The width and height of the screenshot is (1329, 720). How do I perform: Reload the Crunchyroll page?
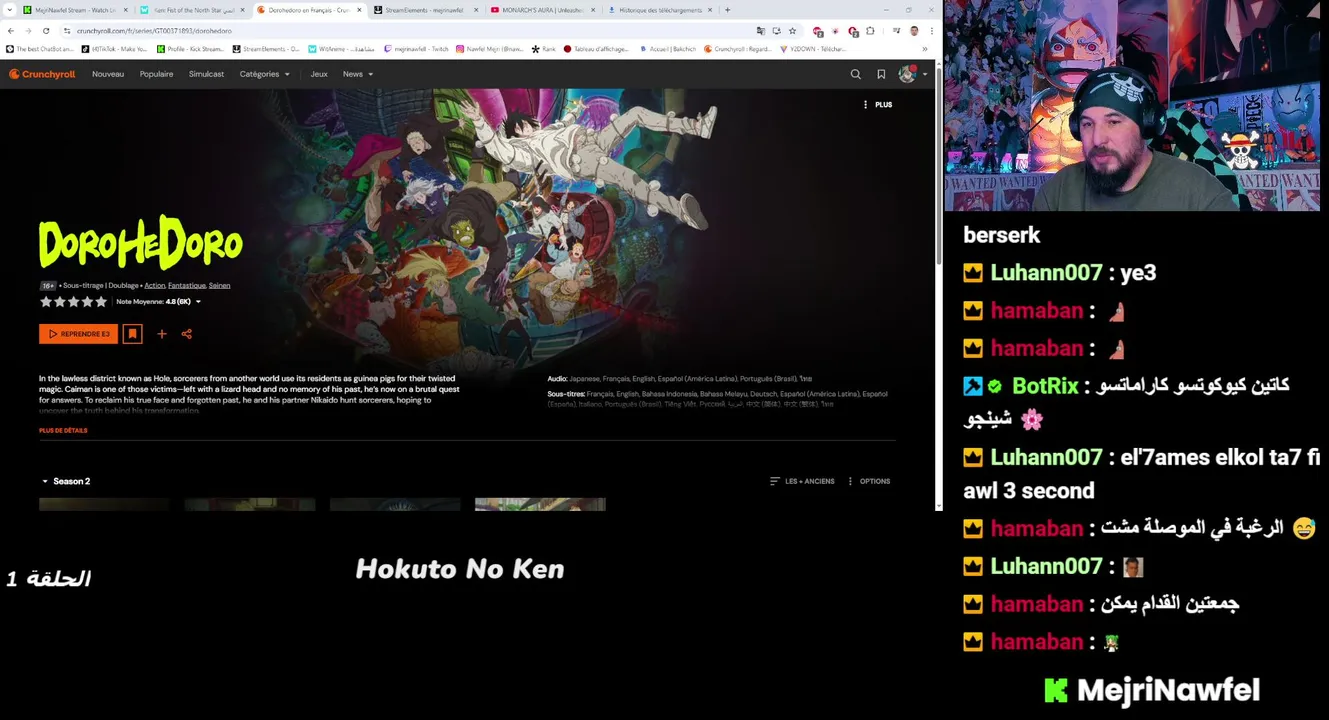click(46, 31)
